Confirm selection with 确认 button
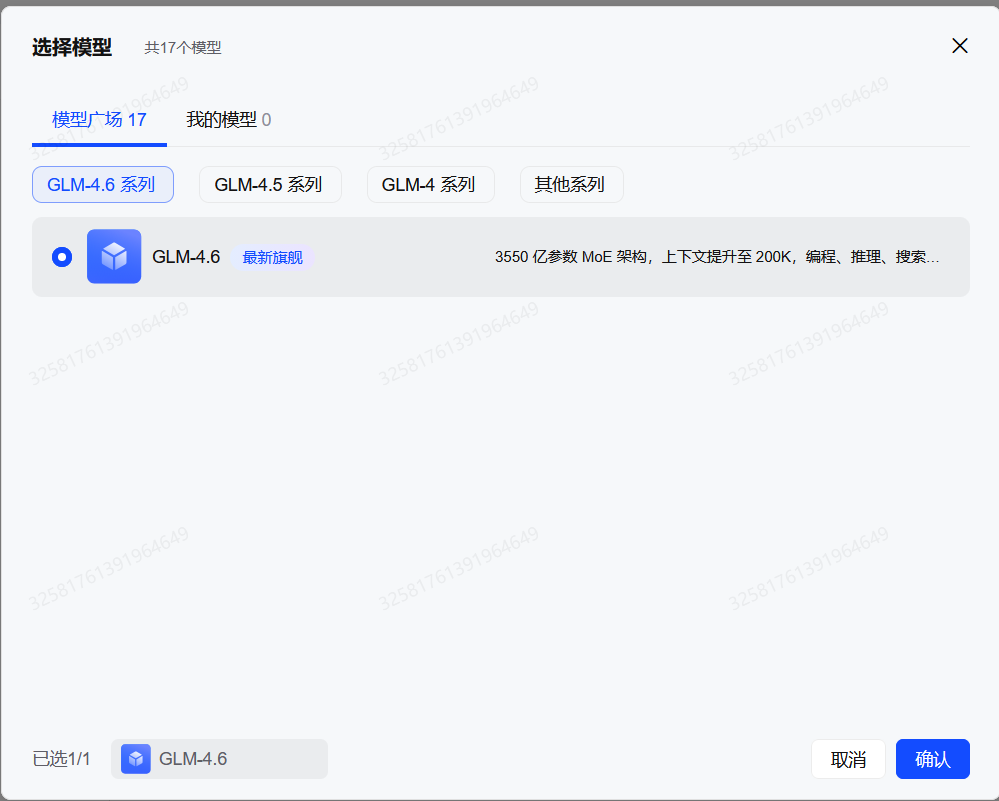This screenshot has height=801, width=999. click(933, 759)
